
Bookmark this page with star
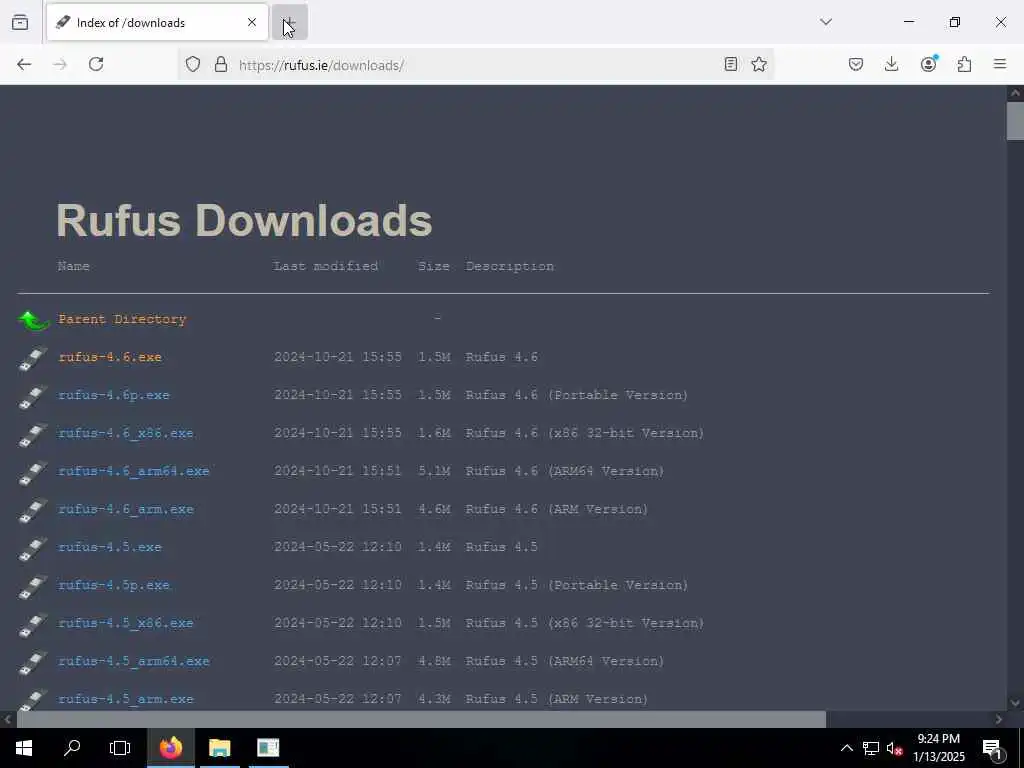(759, 64)
